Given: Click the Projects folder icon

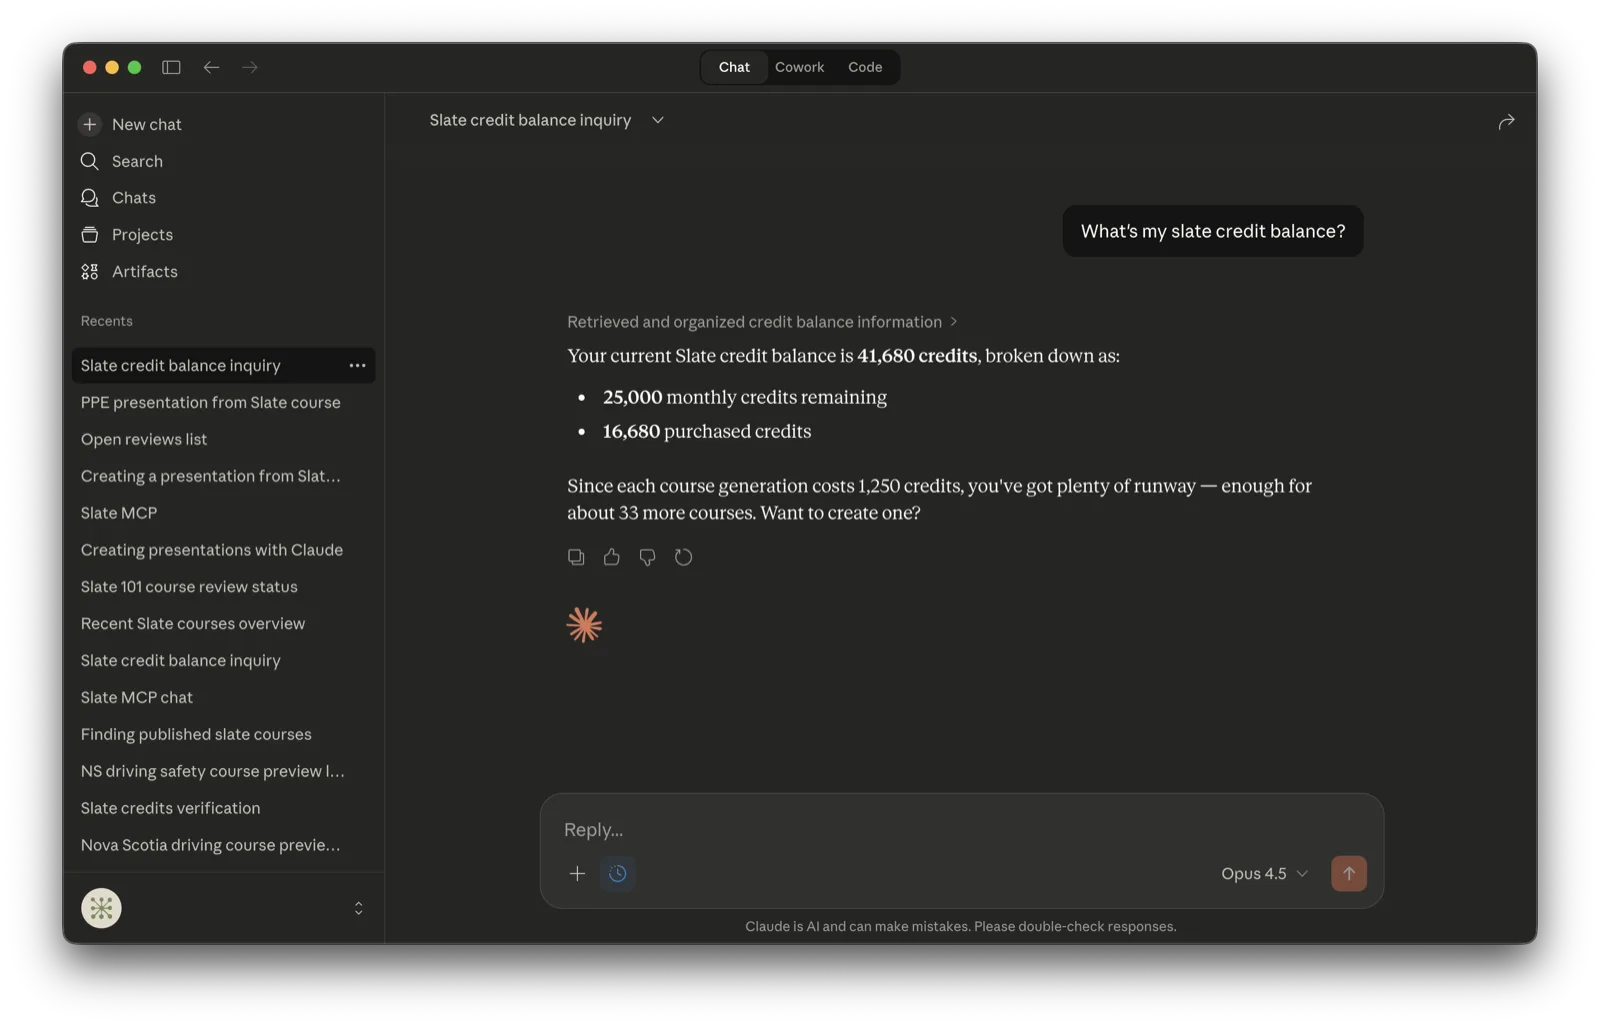Looking at the screenshot, I should tap(90, 235).
